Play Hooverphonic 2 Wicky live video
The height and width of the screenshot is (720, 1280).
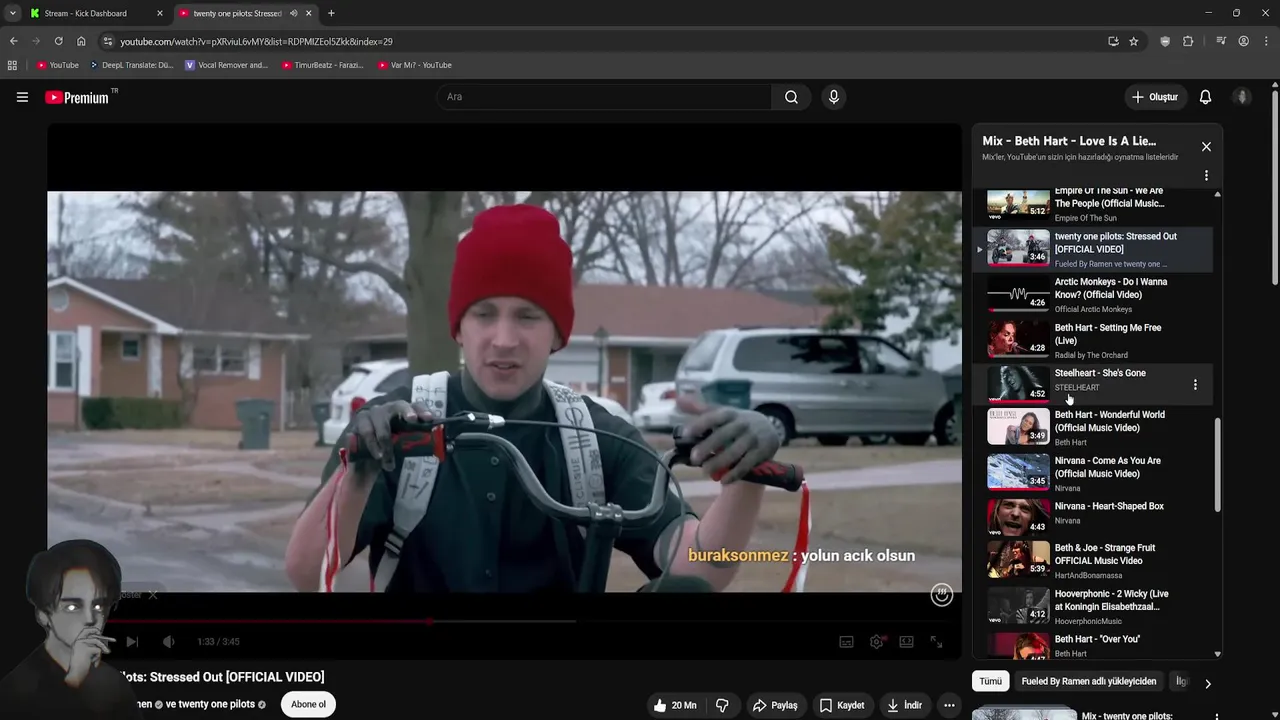[x=1093, y=607]
